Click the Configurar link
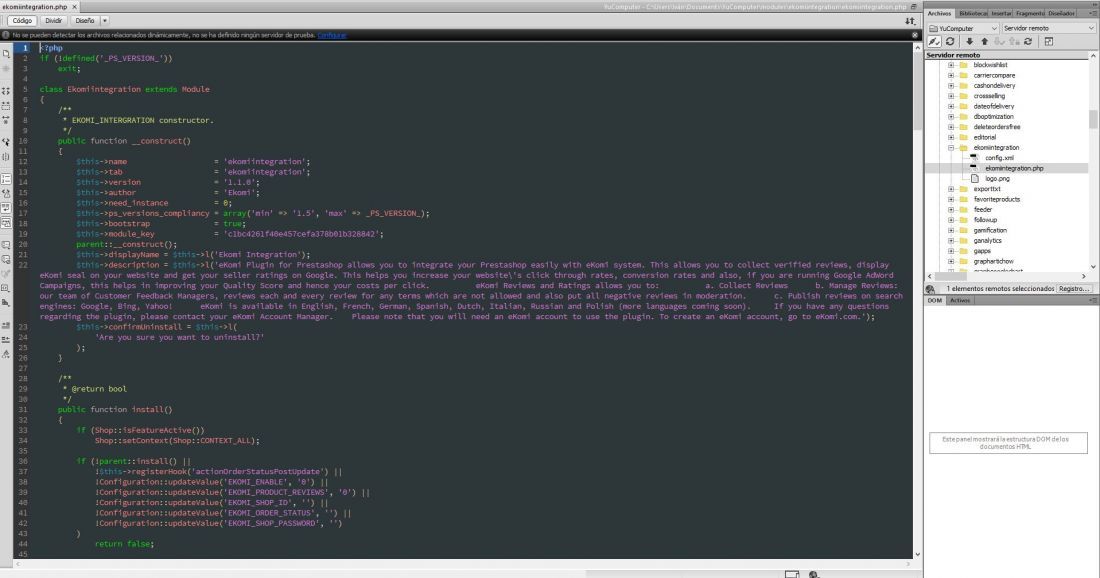1100x578 pixels. click(x=332, y=34)
